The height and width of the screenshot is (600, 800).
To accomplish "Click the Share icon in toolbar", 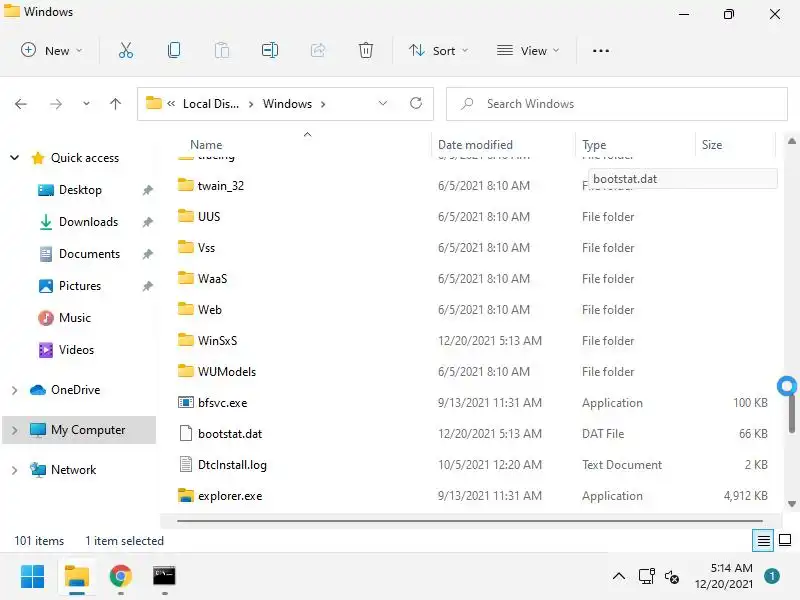I will 318,51.
